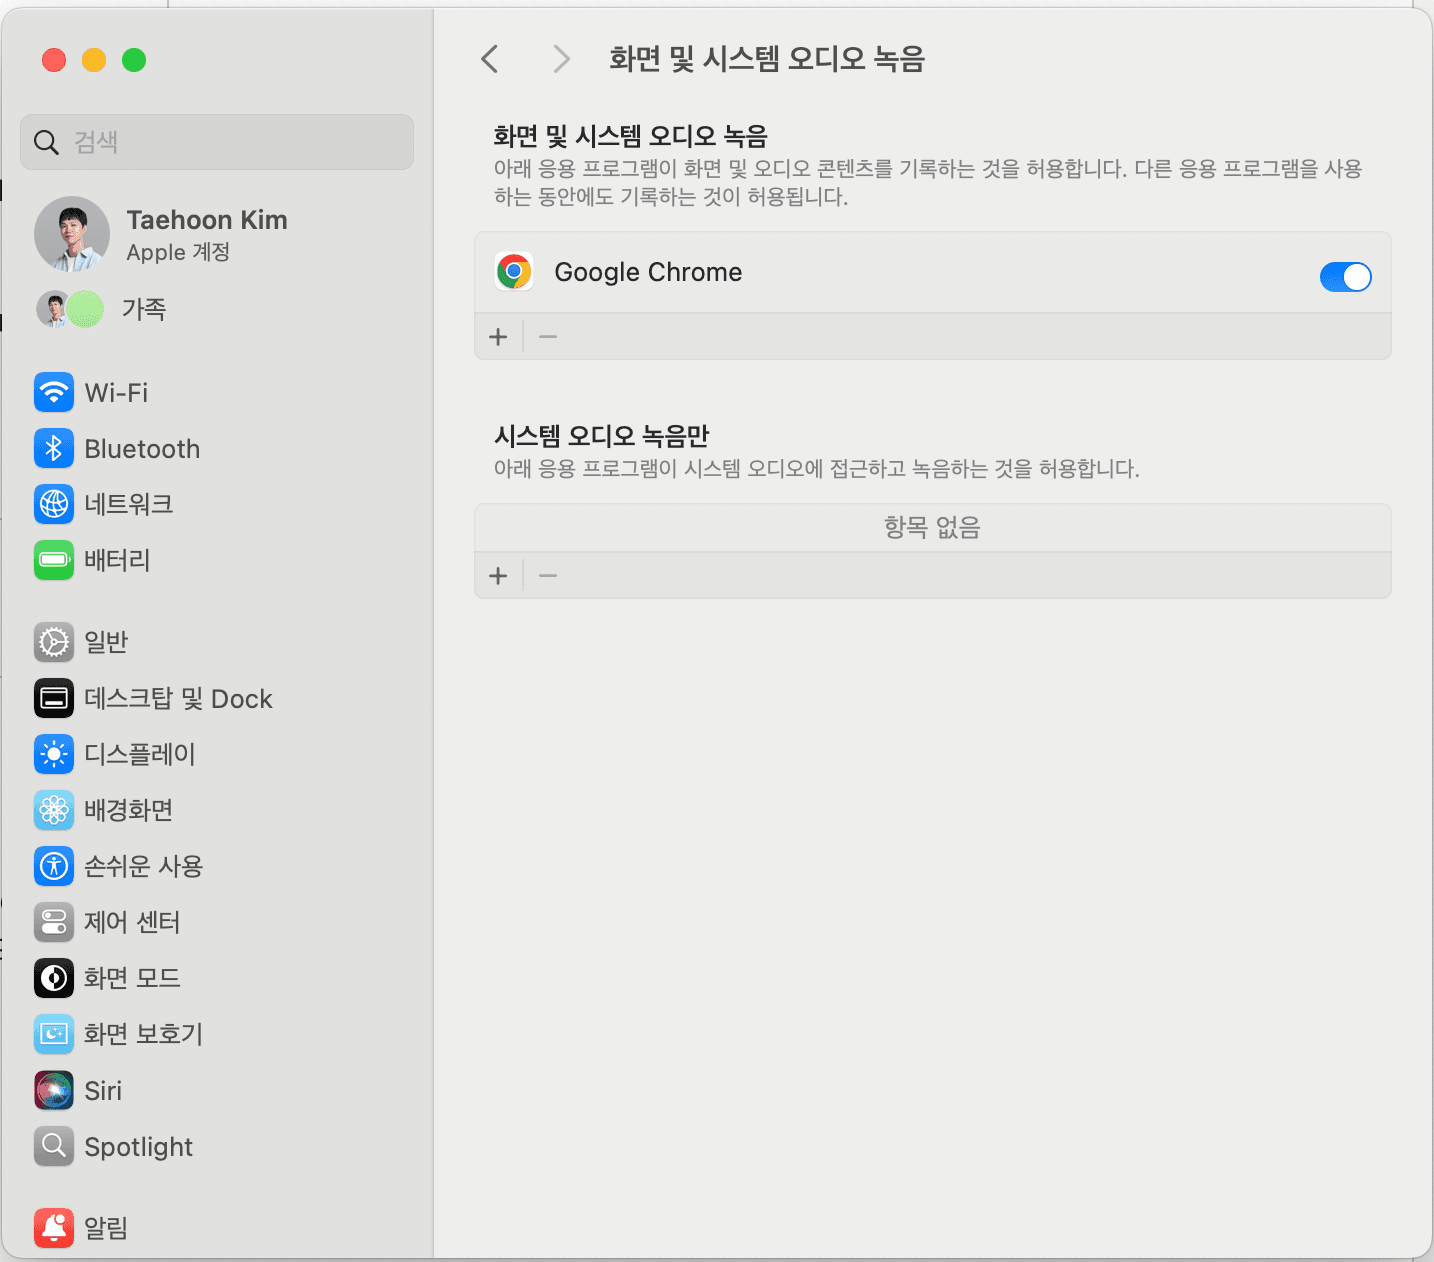Image resolution: width=1434 pixels, height=1262 pixels.
Task: Open 배터리 settings
Action: click(117, 560)
